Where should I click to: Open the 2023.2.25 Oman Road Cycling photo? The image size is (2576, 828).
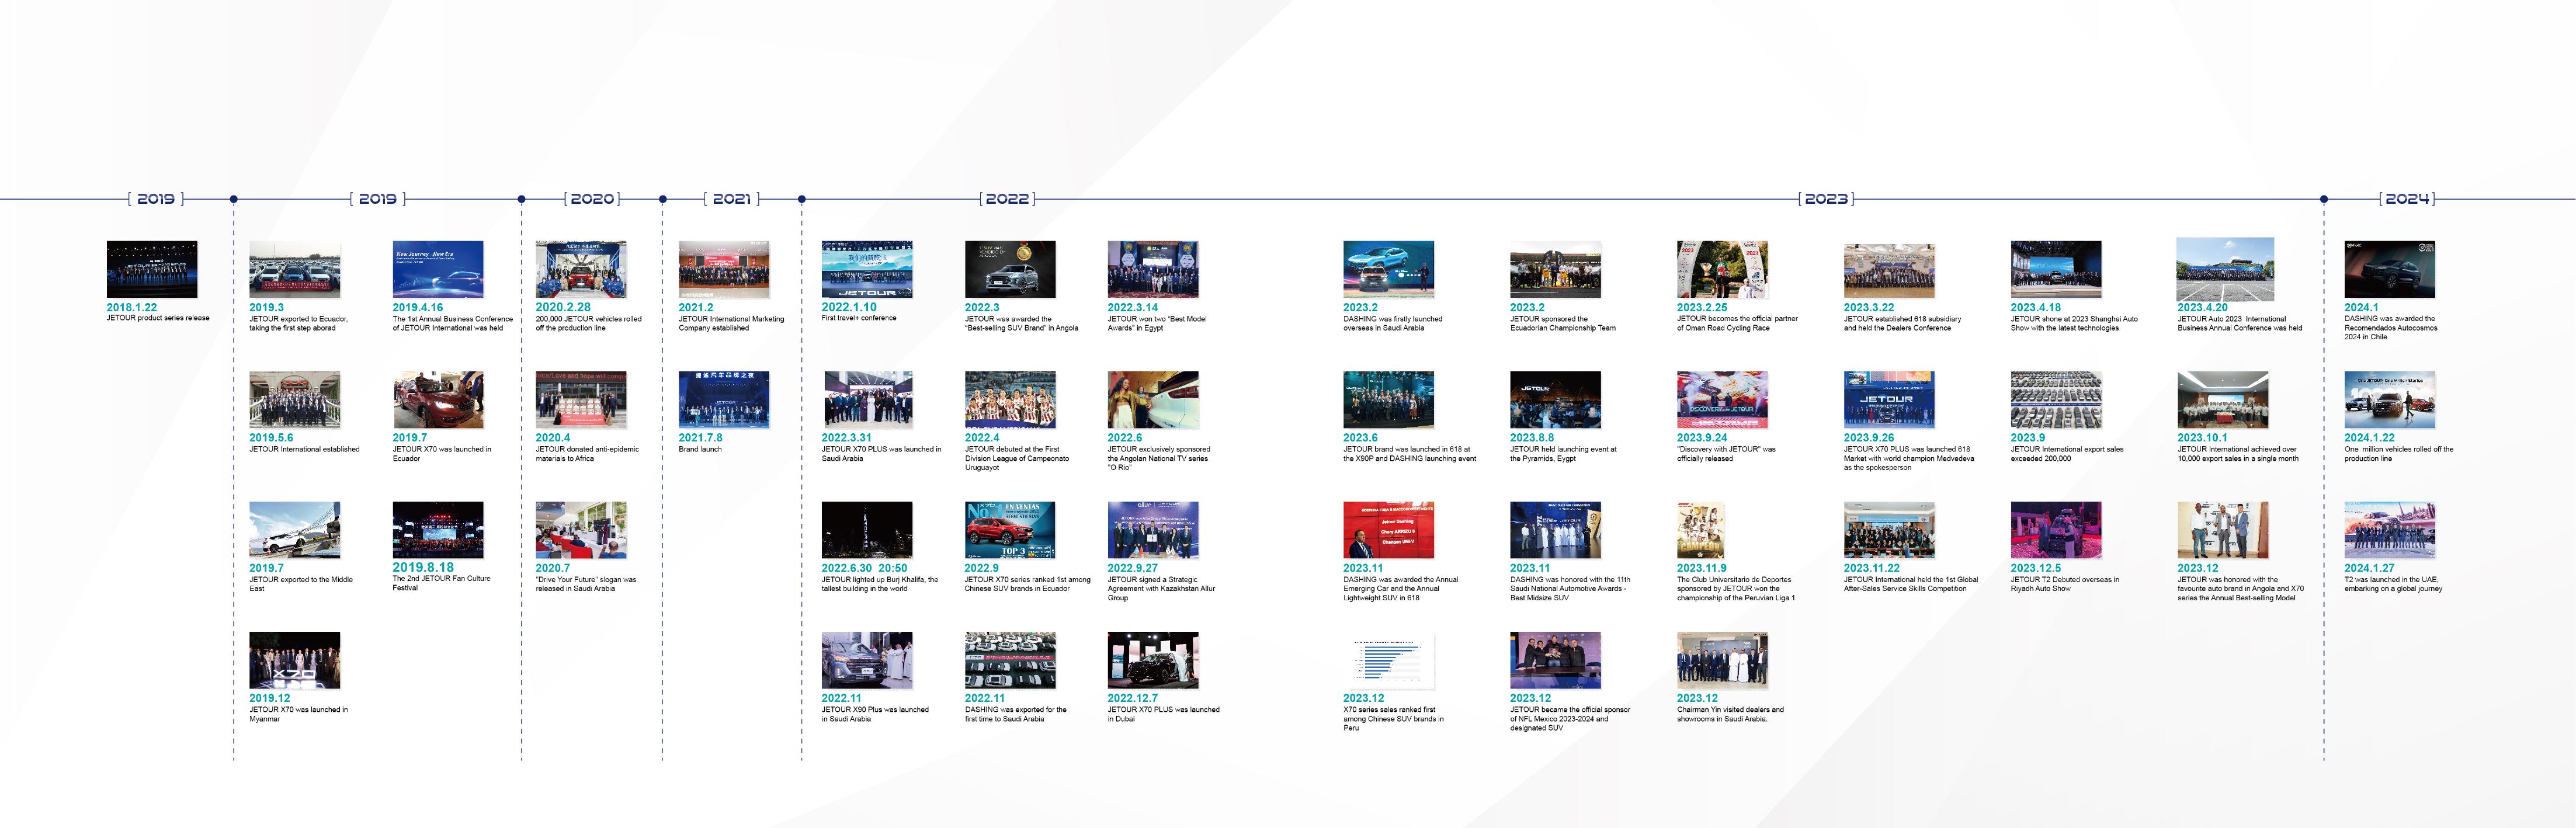pos(1722,269)
